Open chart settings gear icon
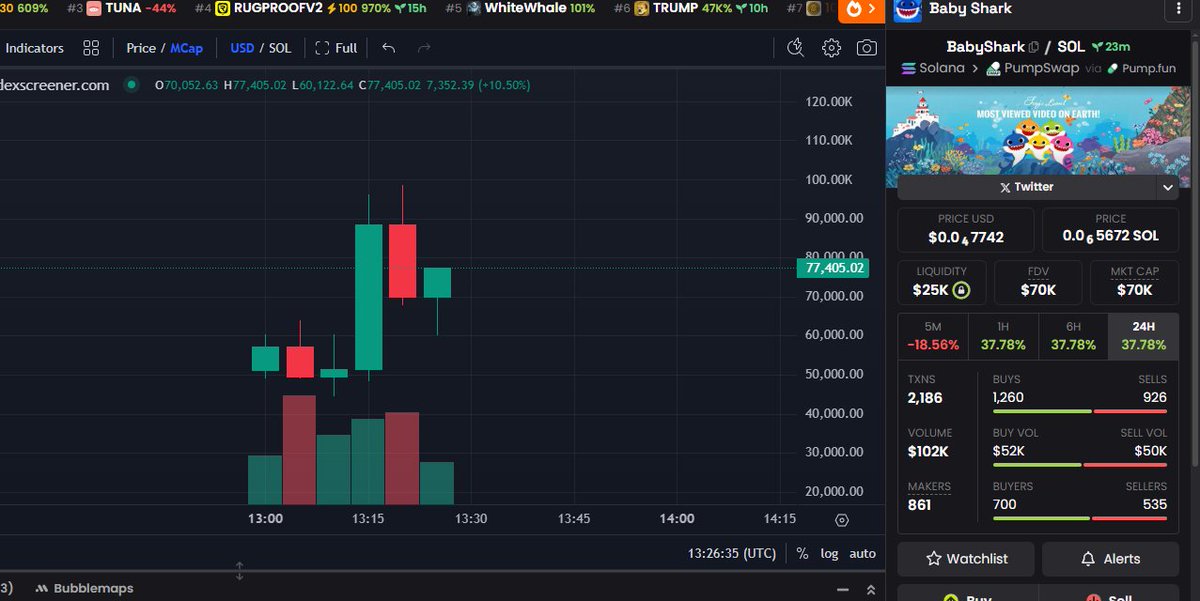The height and width of the screenshot is (601, 1200). tap(831, 47)
